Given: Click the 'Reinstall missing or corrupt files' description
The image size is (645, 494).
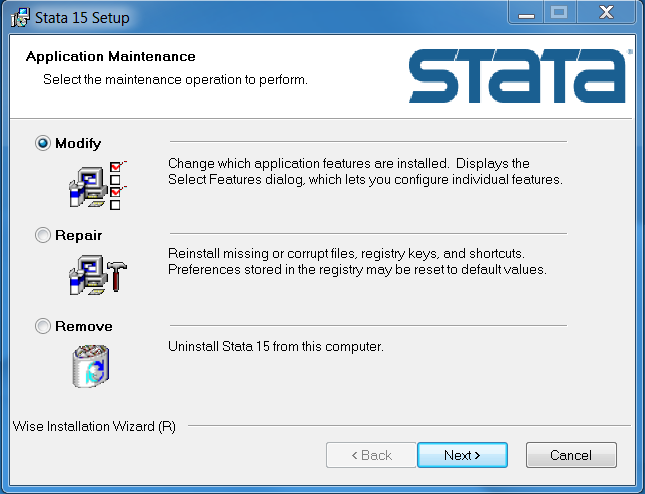Looking at the screenshot, I should 357,262.
